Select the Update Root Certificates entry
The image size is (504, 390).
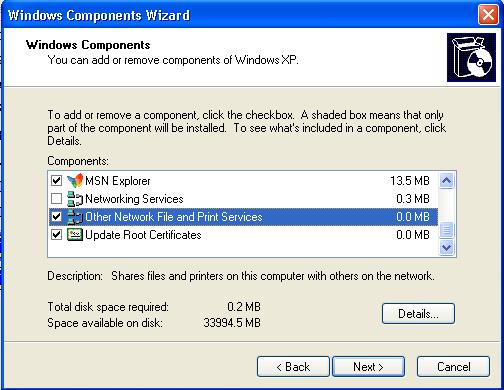point(243,235)
